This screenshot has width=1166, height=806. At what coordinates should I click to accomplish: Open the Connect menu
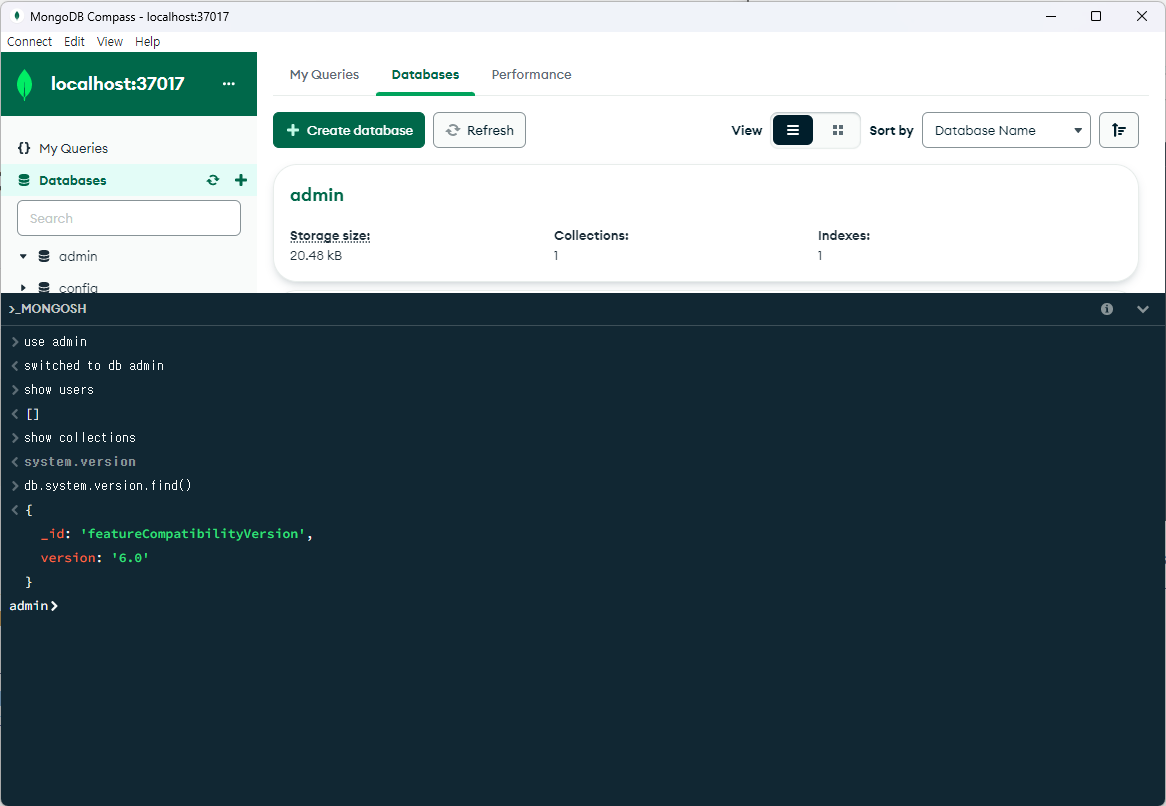pos(29,42)
